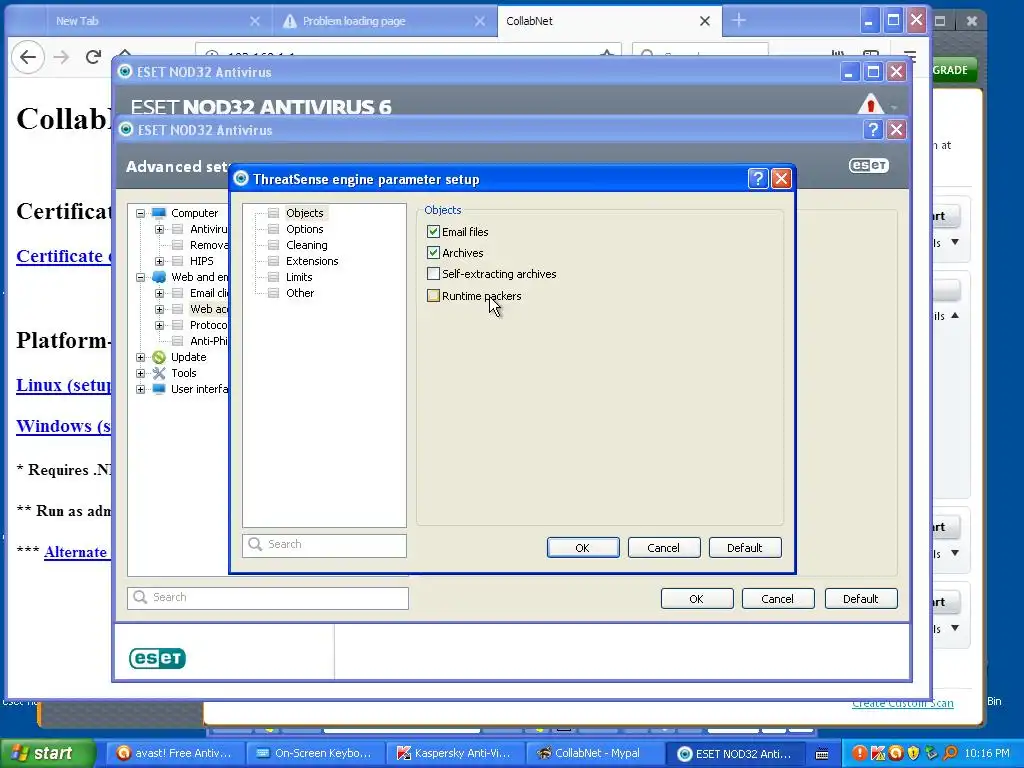Open the Windows Start menu

46,753
